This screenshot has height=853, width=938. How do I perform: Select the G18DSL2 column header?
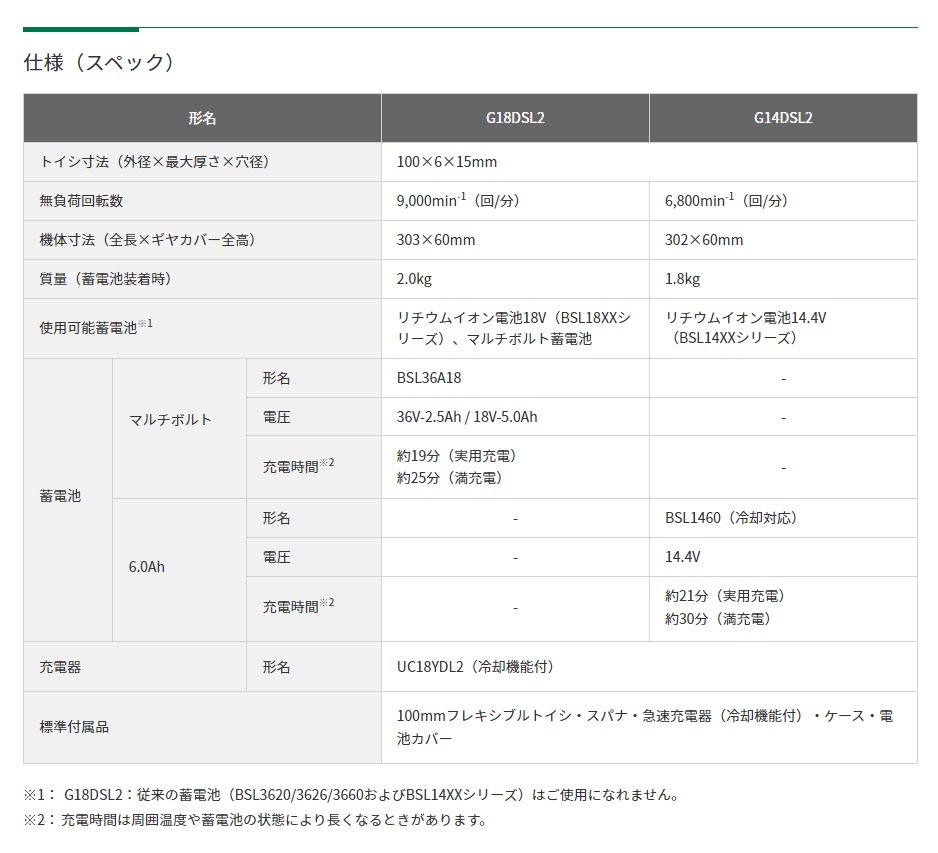click(x=515, y=118)
